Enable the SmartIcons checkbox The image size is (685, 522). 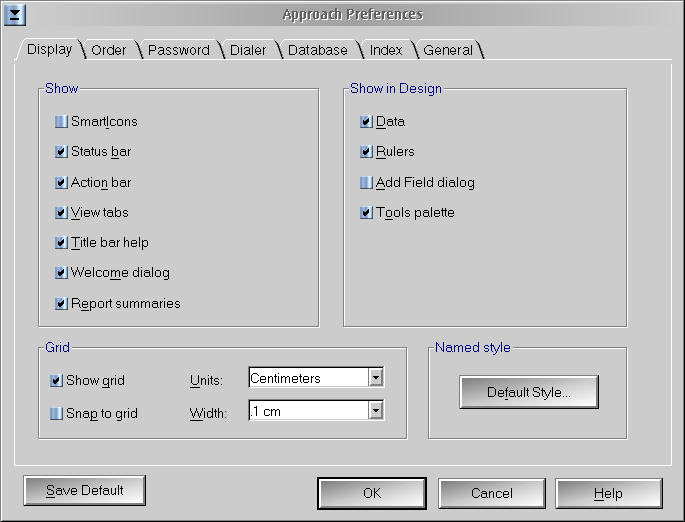point(61,121)
